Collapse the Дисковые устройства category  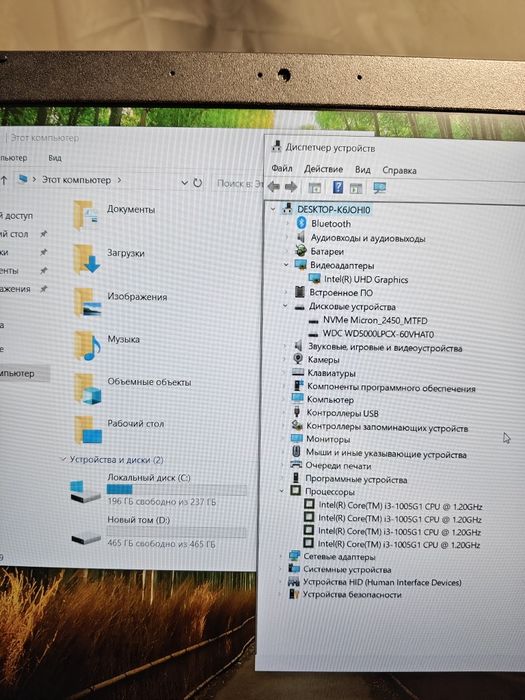(285, 306)
